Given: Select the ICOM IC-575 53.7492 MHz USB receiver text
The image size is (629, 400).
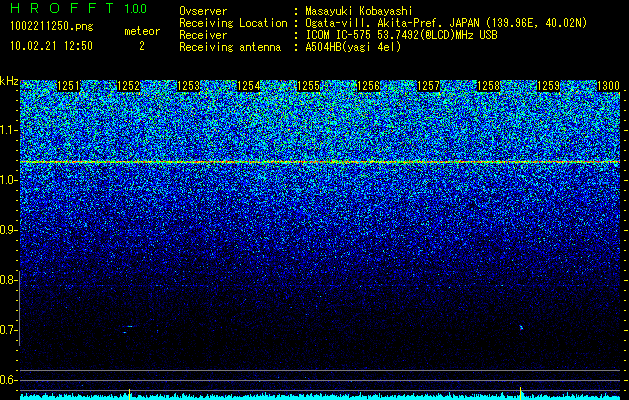Looking at the screenshot, I should (x=402, y=35).
